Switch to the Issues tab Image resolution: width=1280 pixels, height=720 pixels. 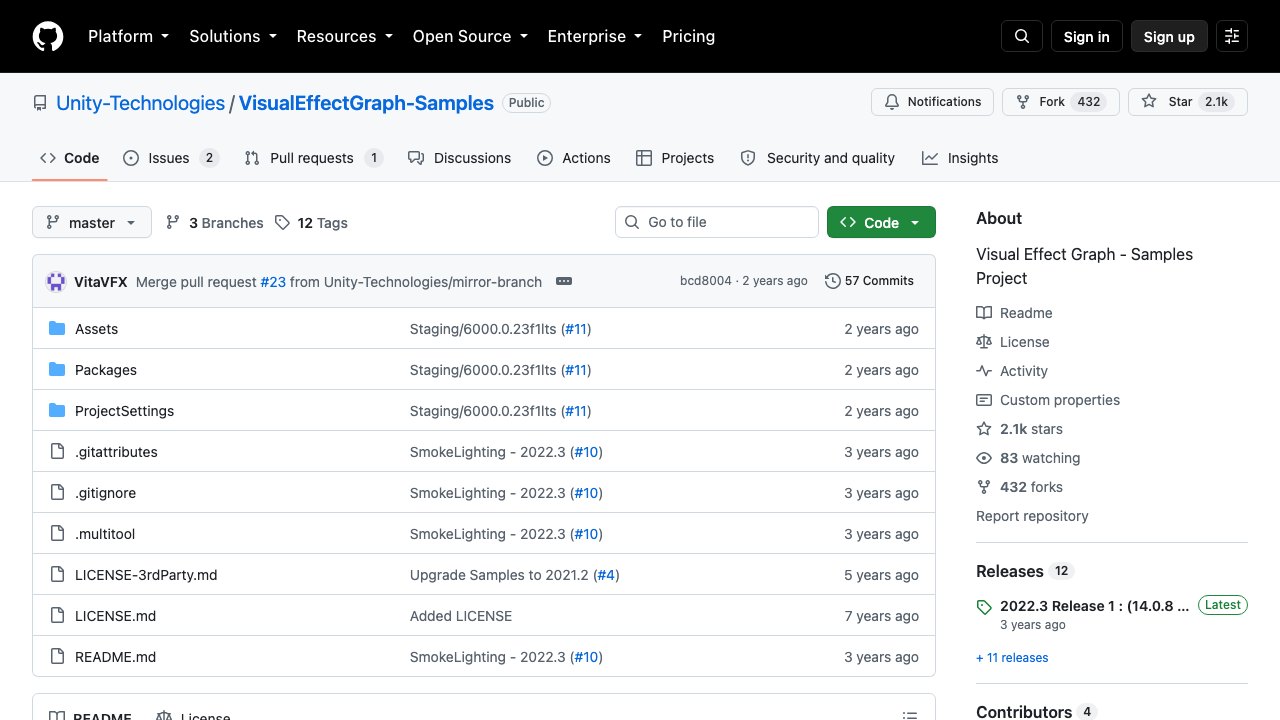171,158
